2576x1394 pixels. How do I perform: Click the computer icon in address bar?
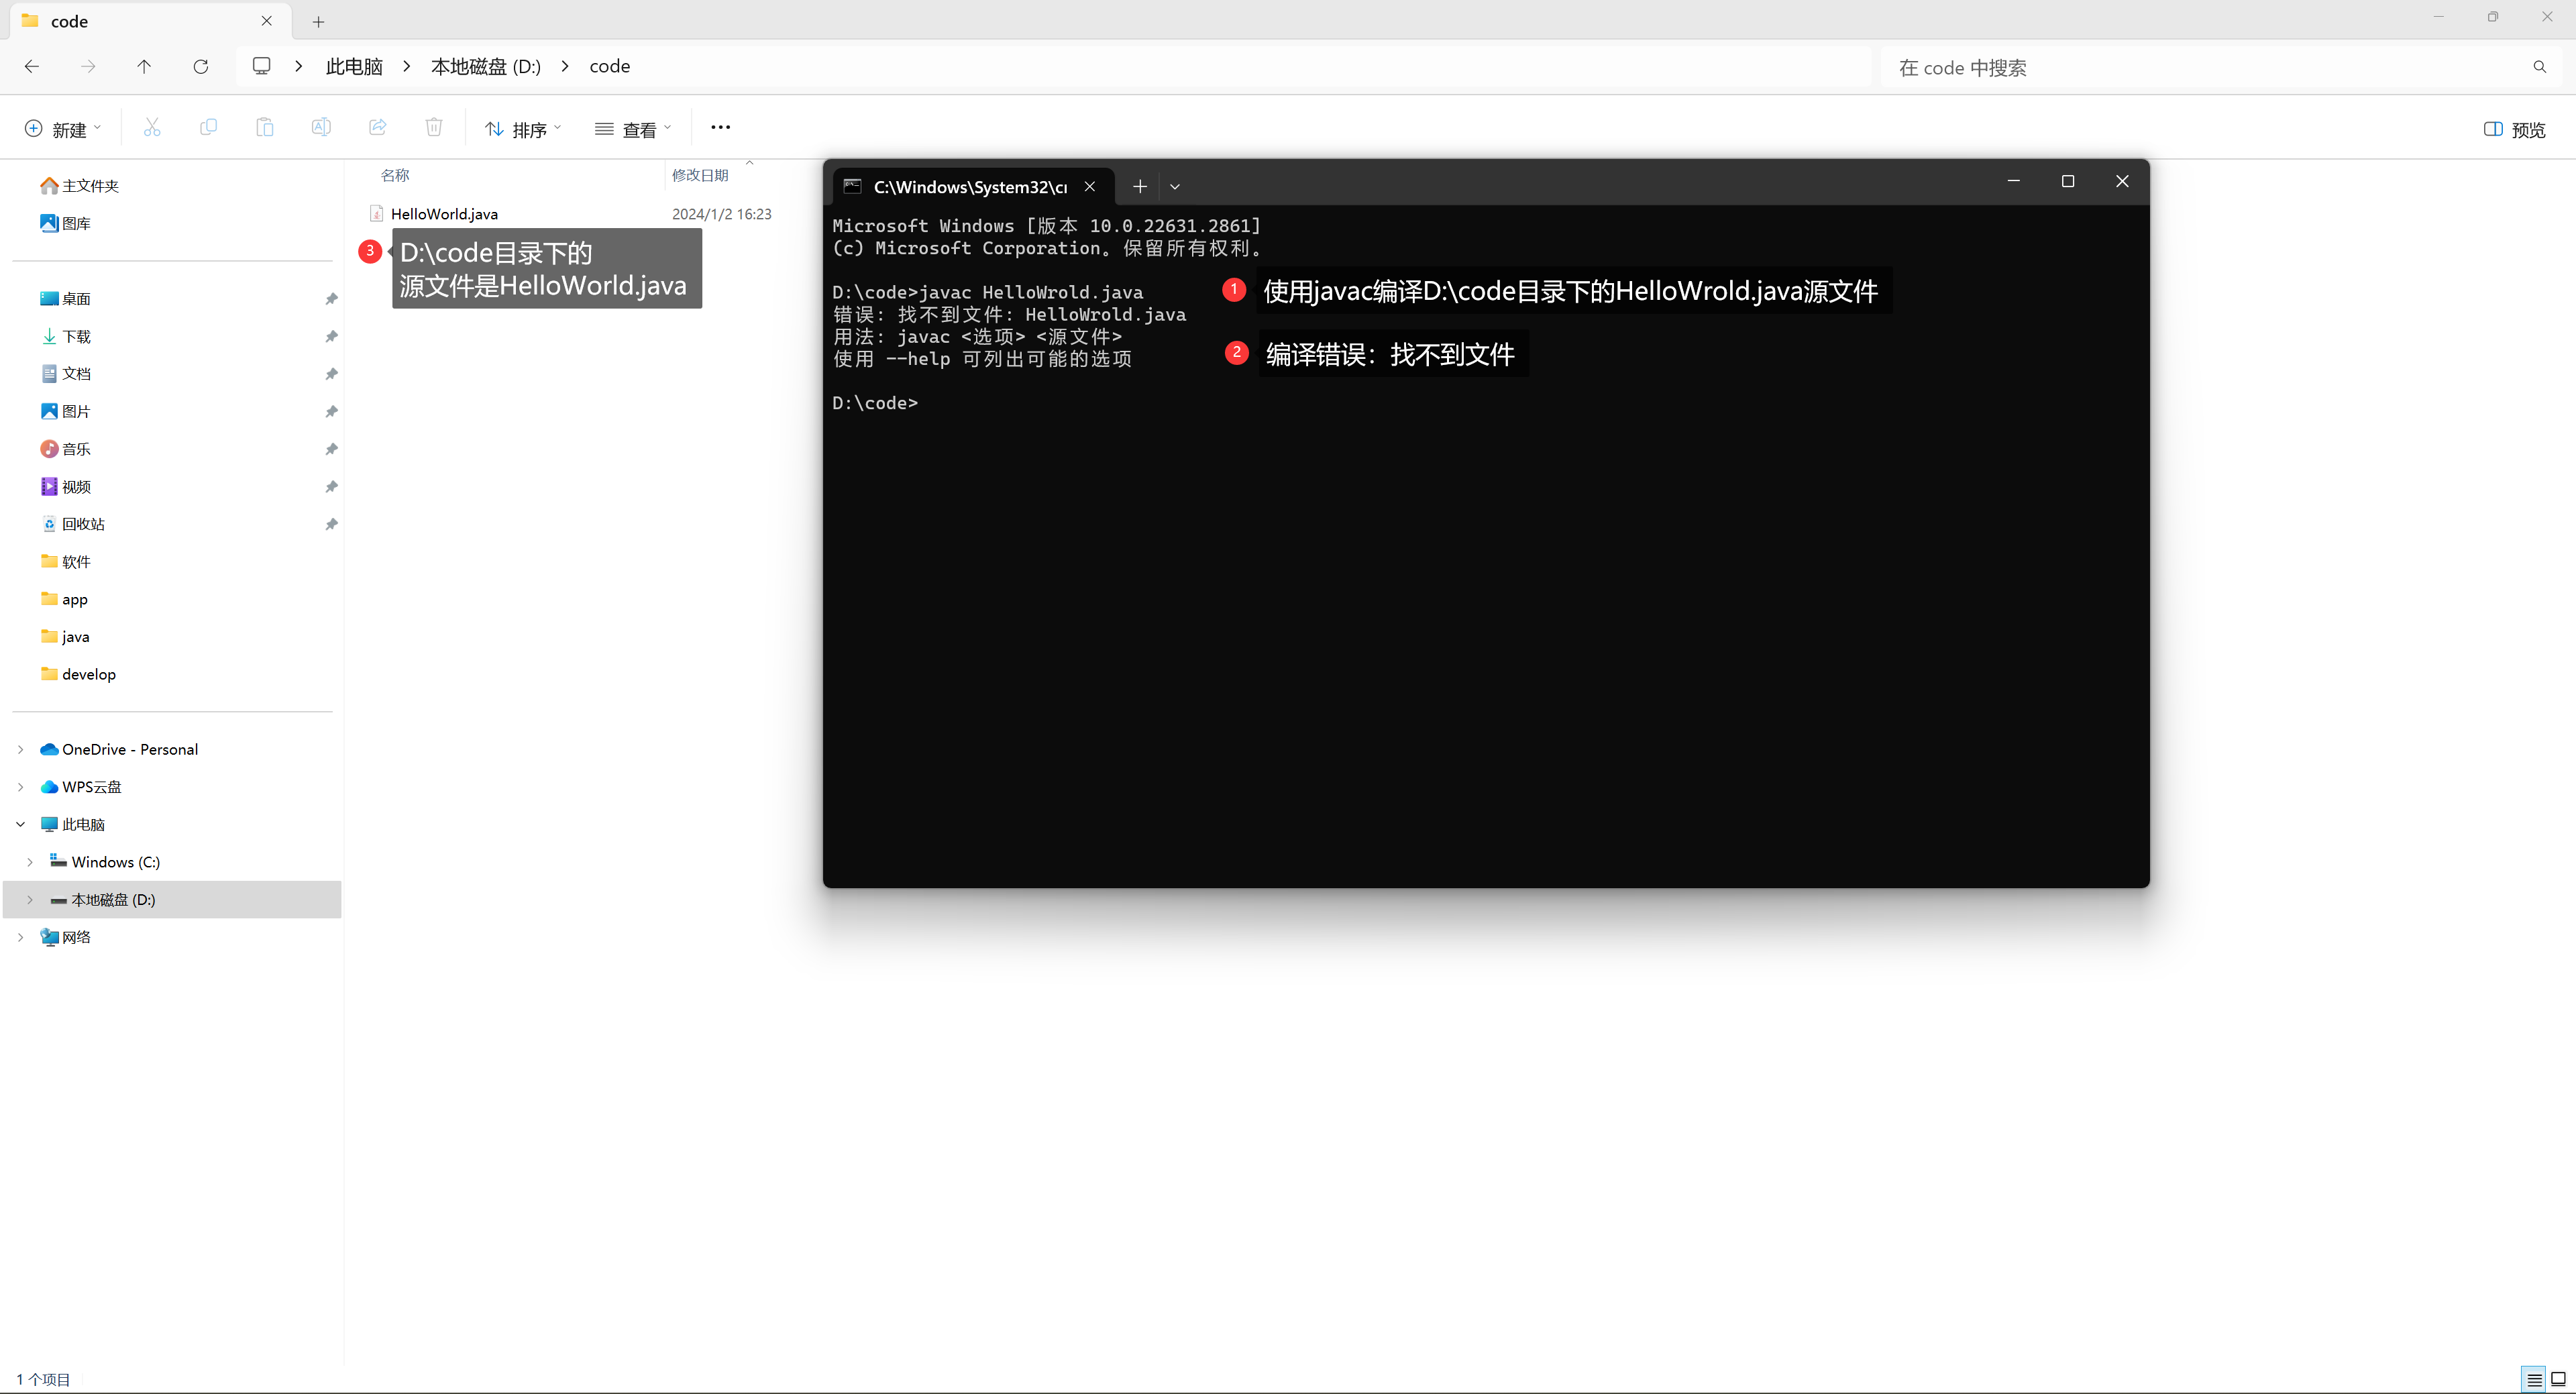tap(262, 66)
